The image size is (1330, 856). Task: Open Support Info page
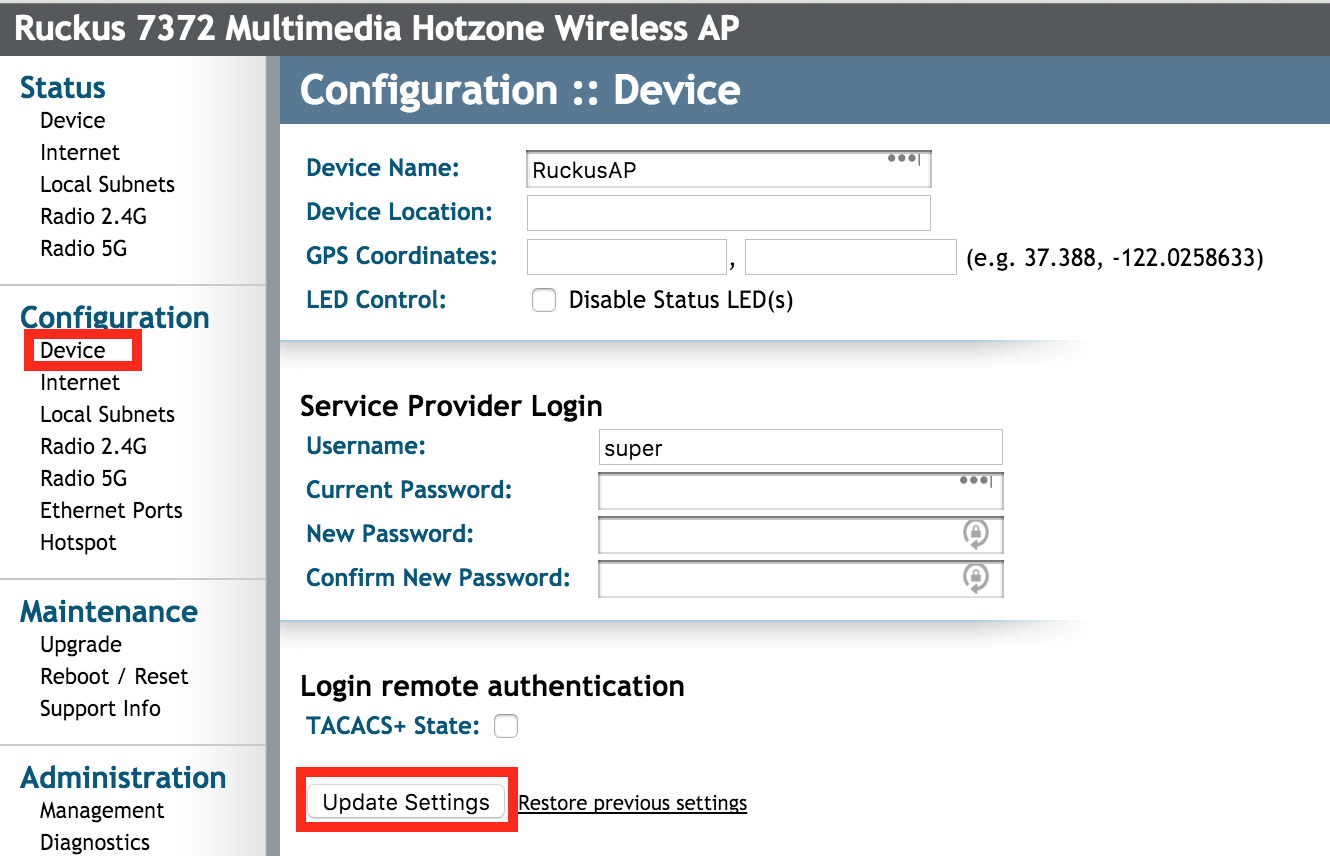[100, 708]
